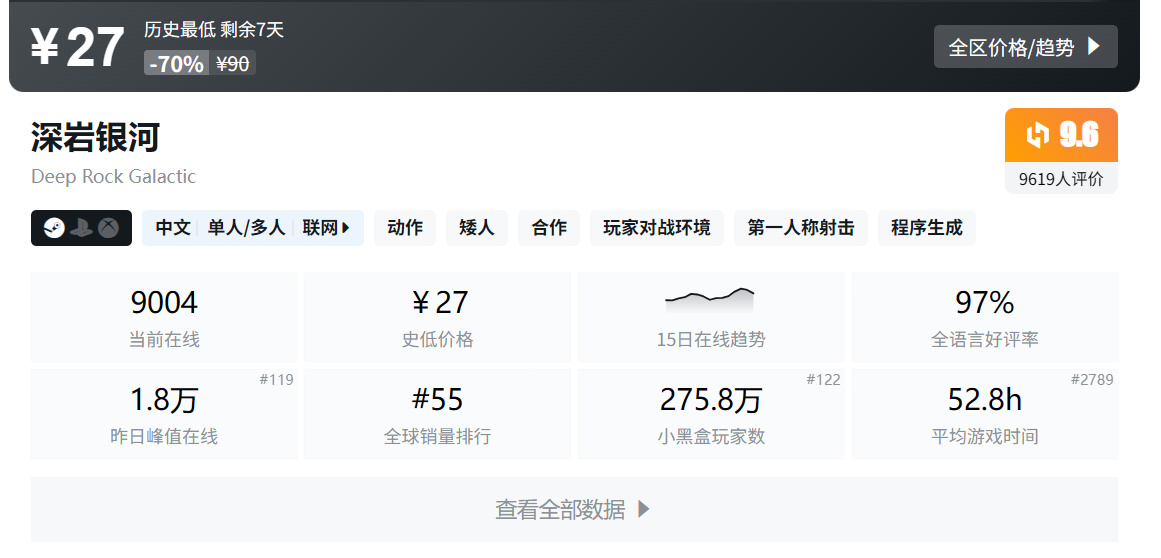Screen dimensions: 1161x558
Task: Select the 合作 tag
Action: coord(549,228)
